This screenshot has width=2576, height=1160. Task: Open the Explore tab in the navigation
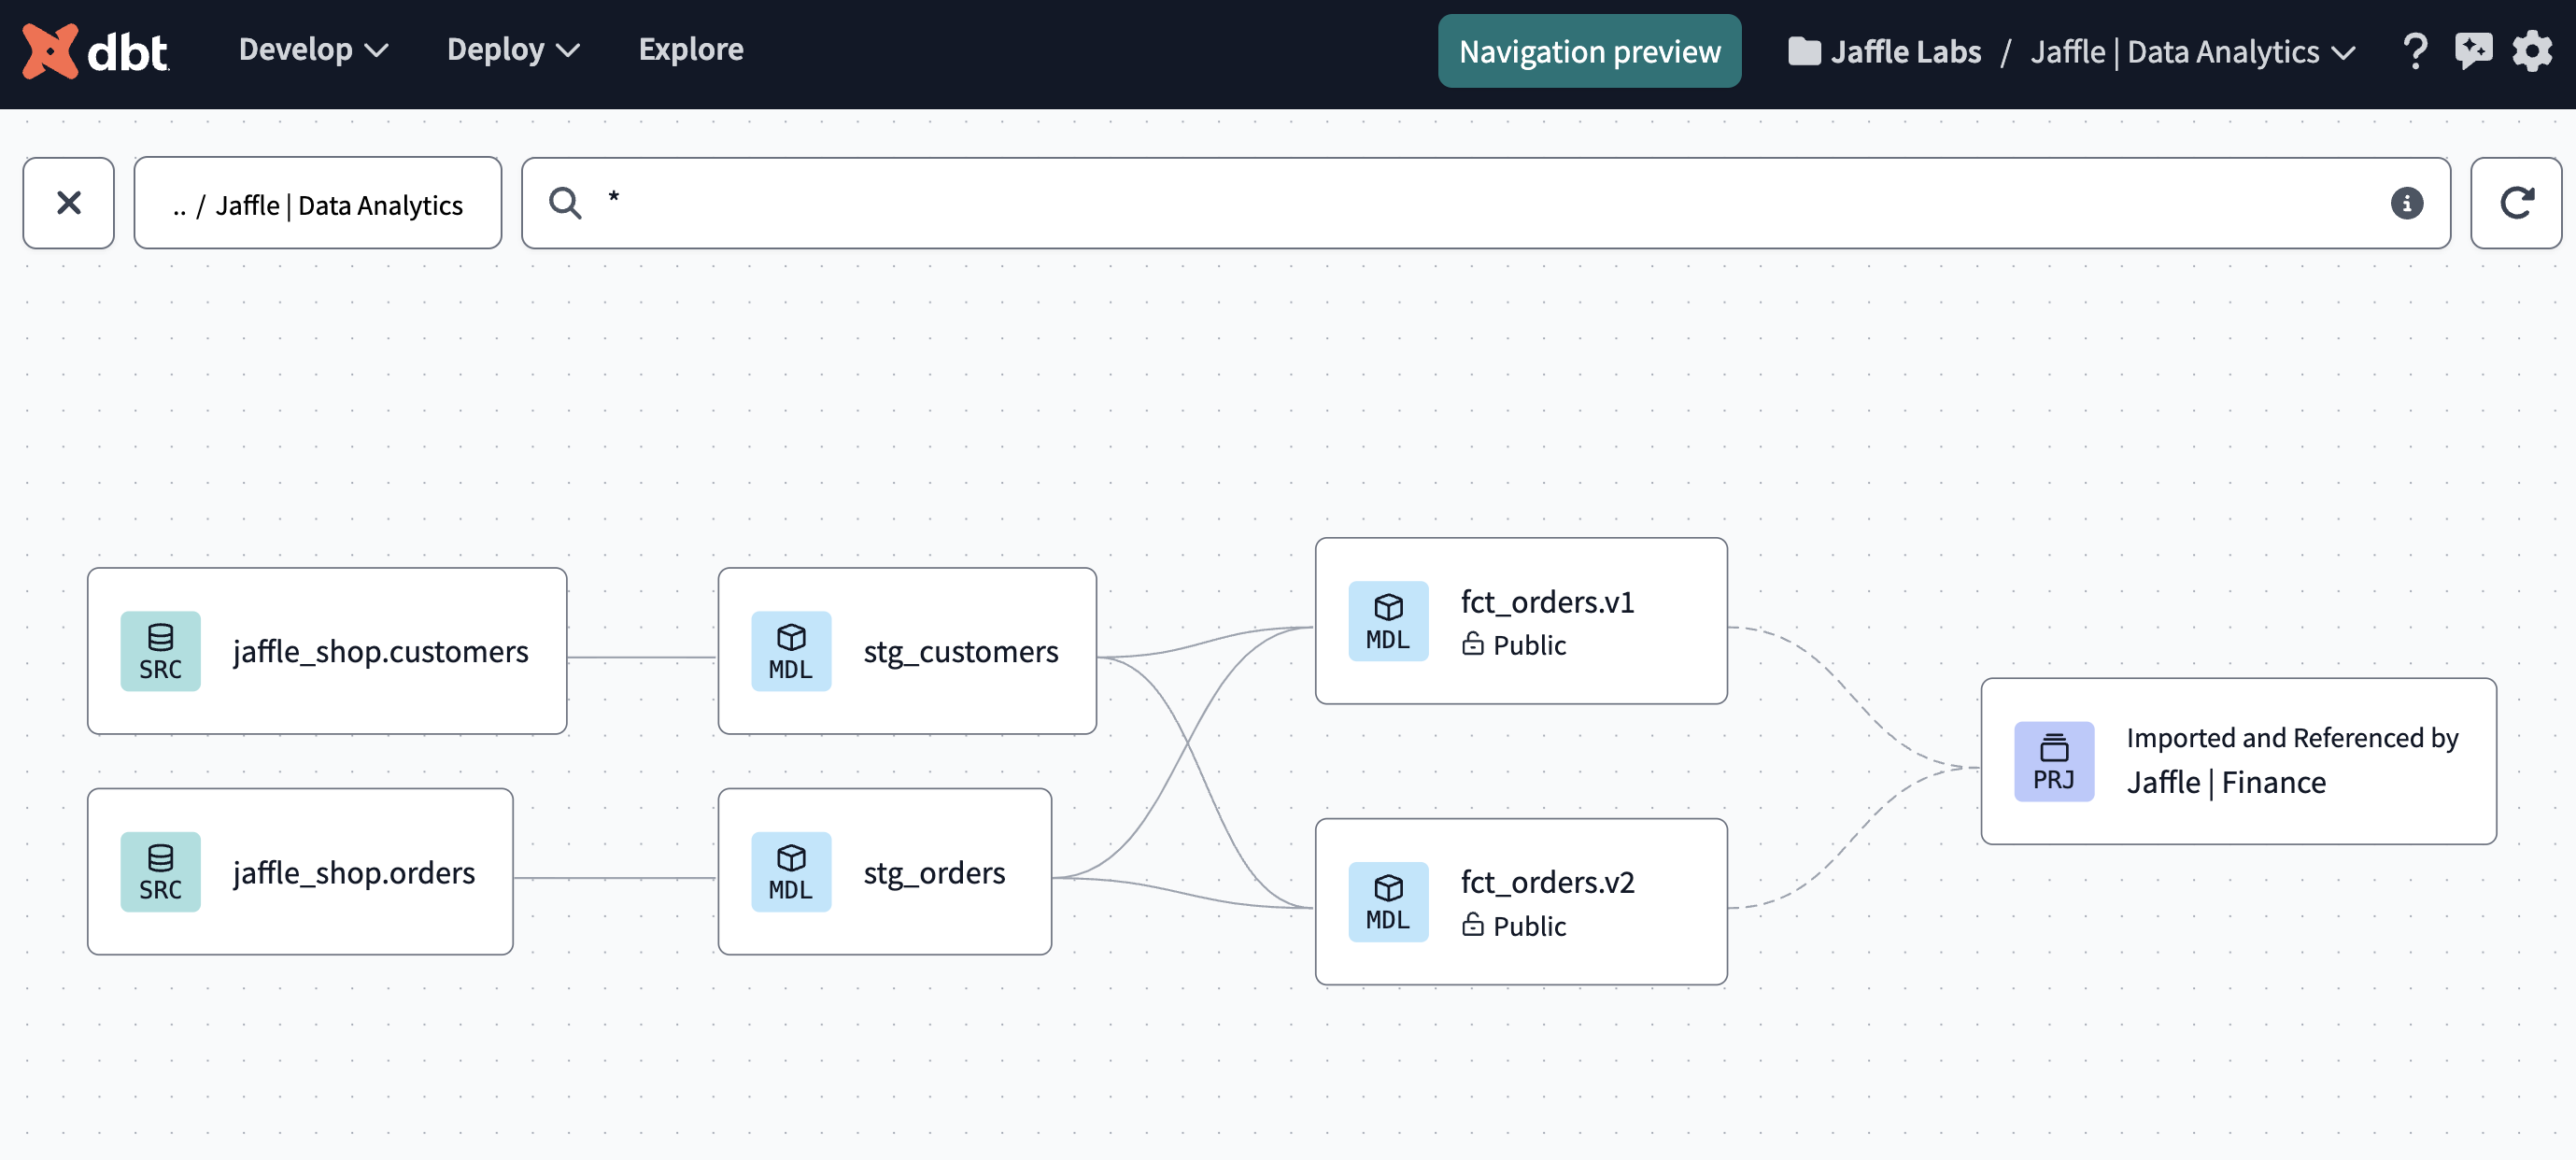(x=692, y=50)
